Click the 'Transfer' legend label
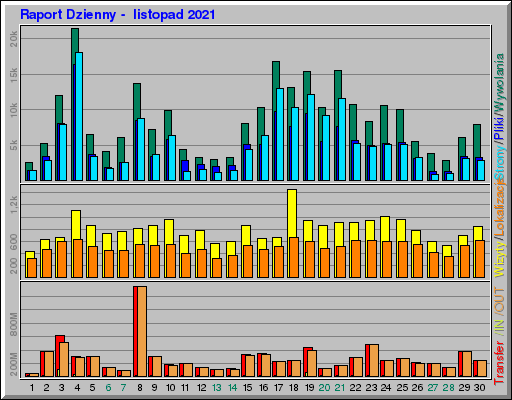 click(x=500, y=363)
